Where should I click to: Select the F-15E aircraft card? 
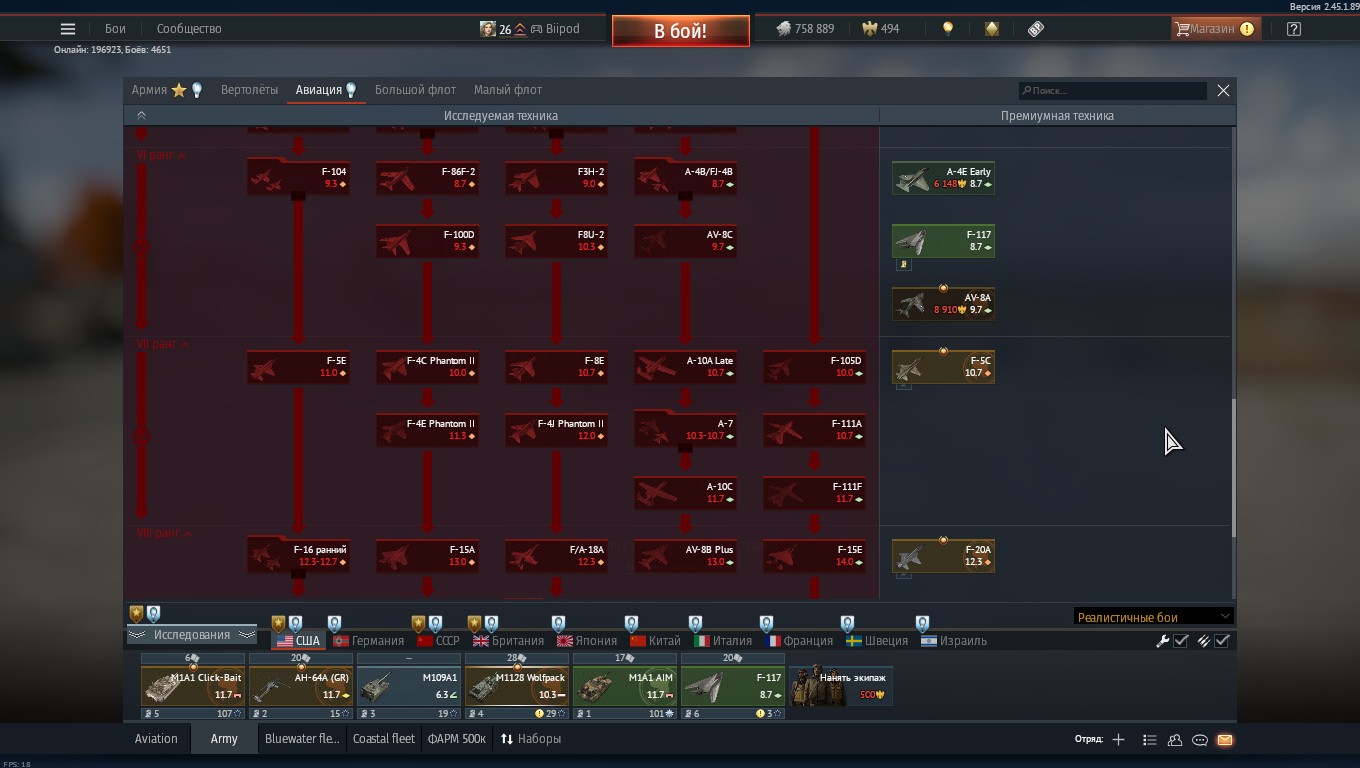click(x=814, y=556)
